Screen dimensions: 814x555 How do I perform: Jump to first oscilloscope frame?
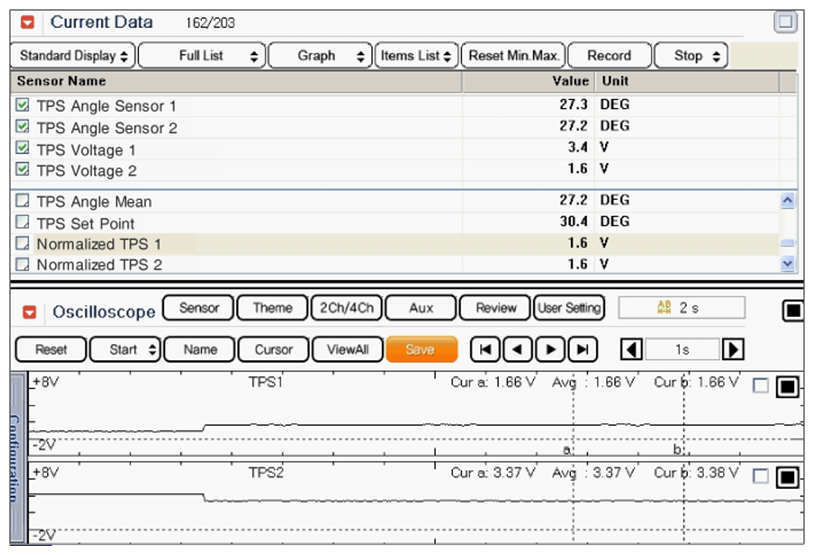click(485, 349)
